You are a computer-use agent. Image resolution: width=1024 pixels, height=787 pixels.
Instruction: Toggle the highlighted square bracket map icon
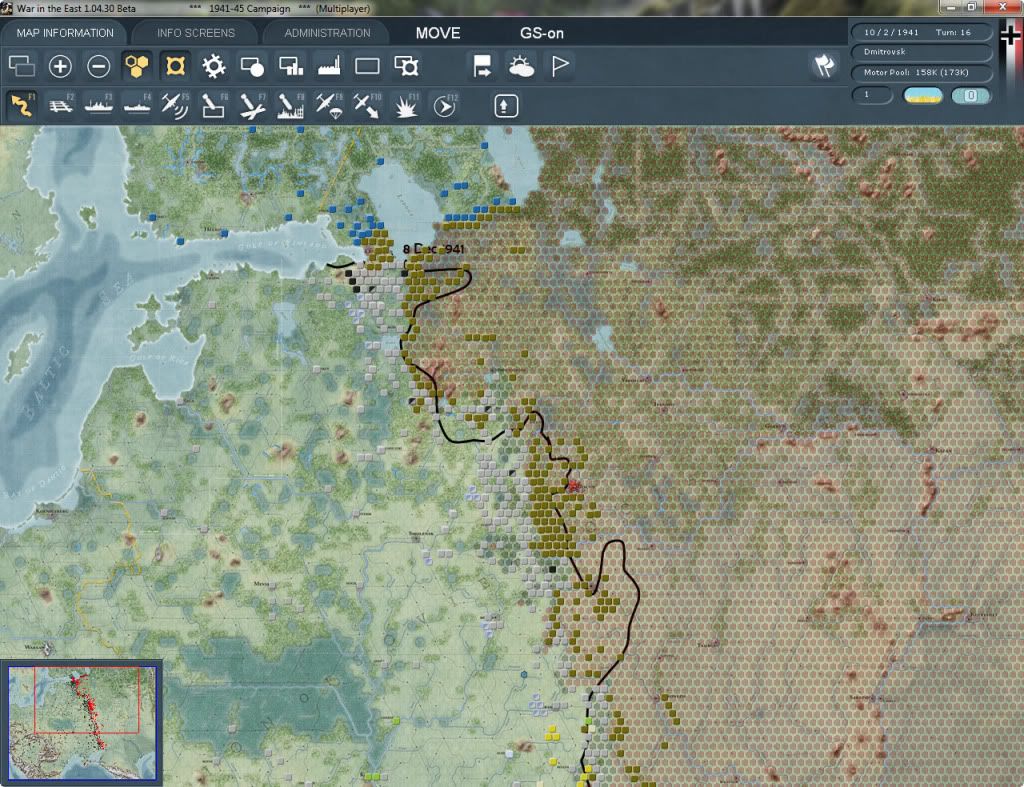[x=176, y=66]
